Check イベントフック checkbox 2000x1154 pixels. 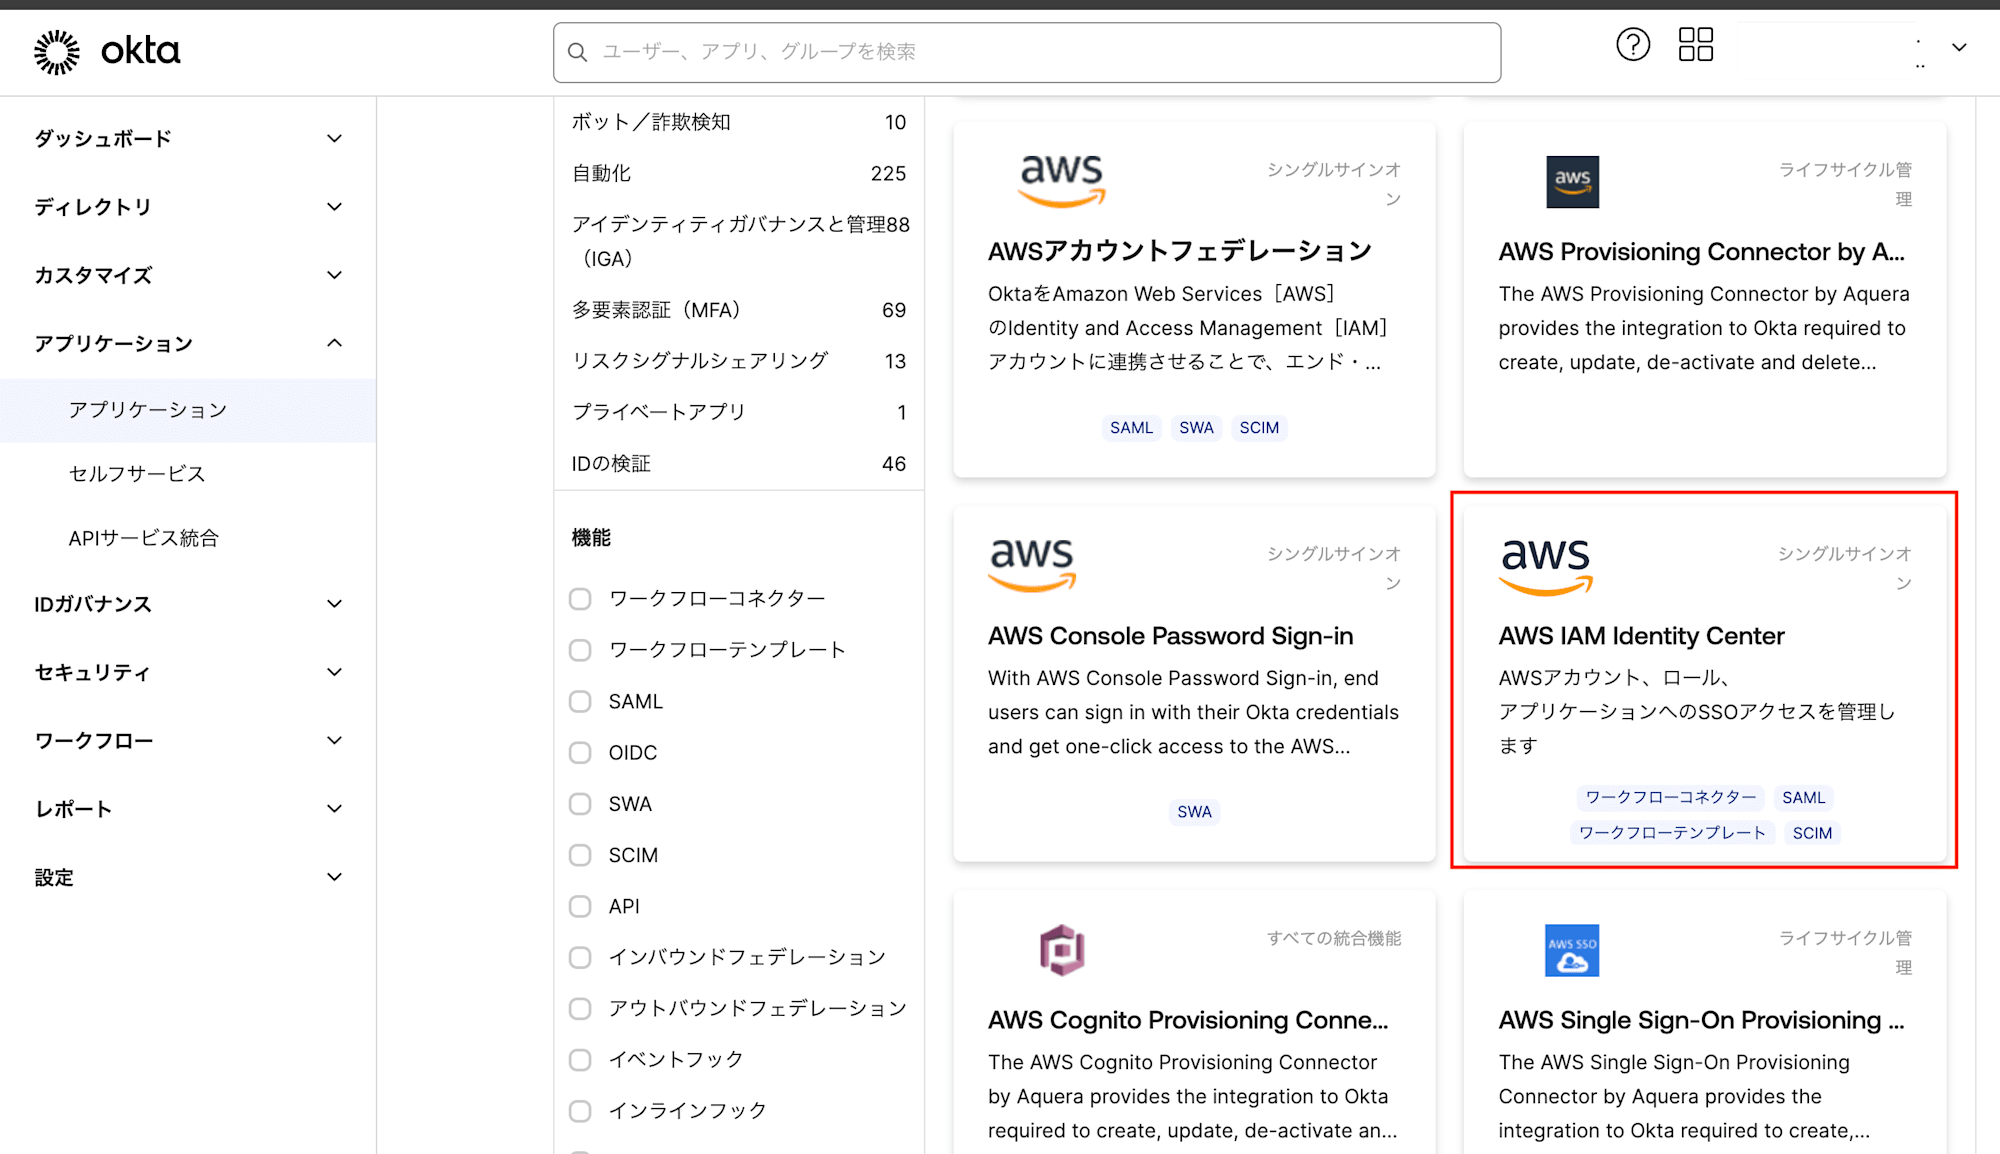[x=580, y=1060]
